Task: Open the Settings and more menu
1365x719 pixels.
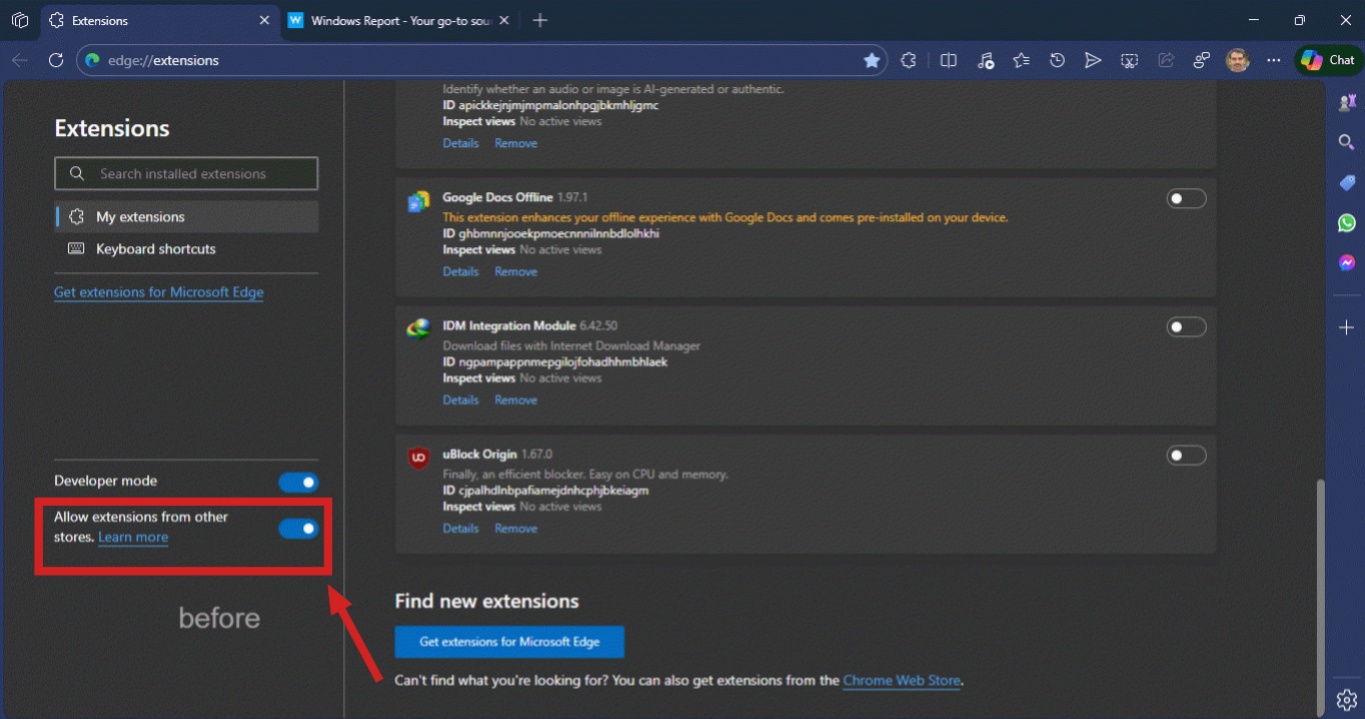Action: 1273,60
